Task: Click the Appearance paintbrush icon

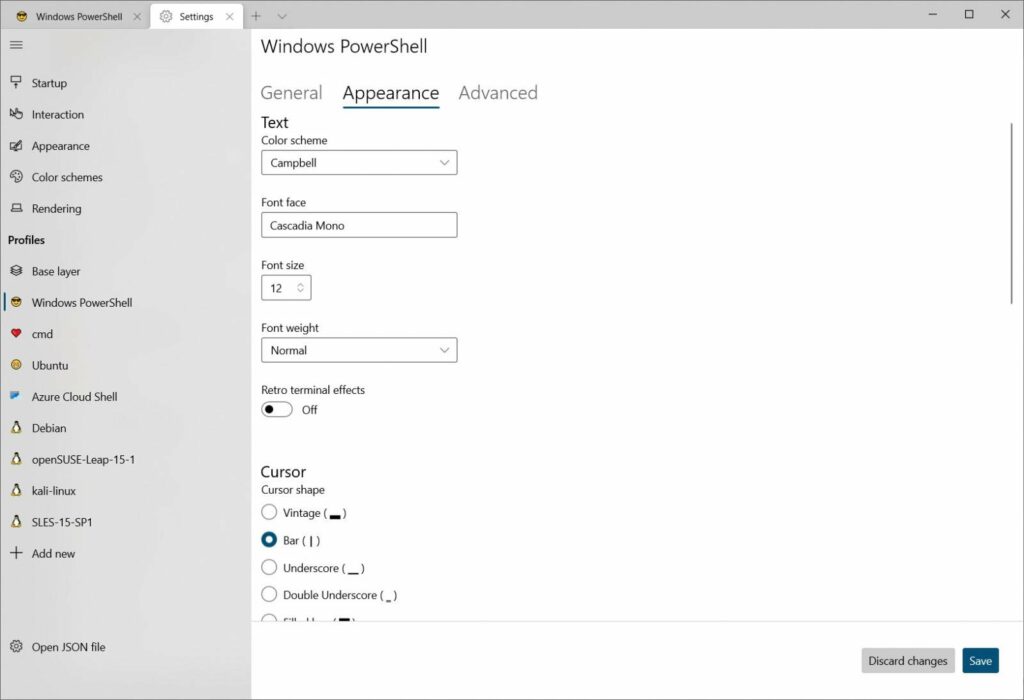Action: tap(16, 145)
